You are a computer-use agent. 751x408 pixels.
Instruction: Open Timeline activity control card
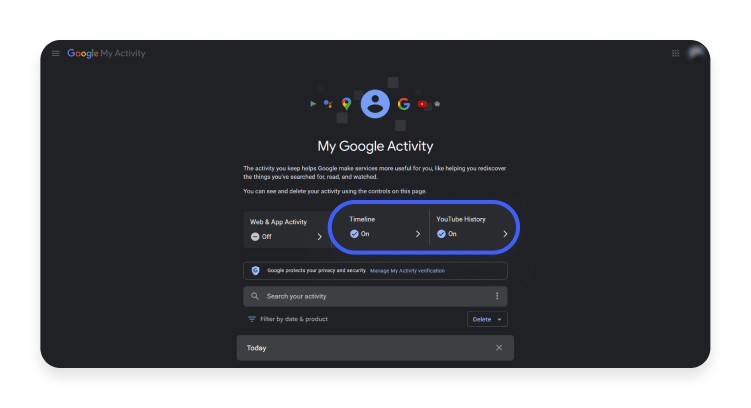pyautogui.click(x=385, y=227)
